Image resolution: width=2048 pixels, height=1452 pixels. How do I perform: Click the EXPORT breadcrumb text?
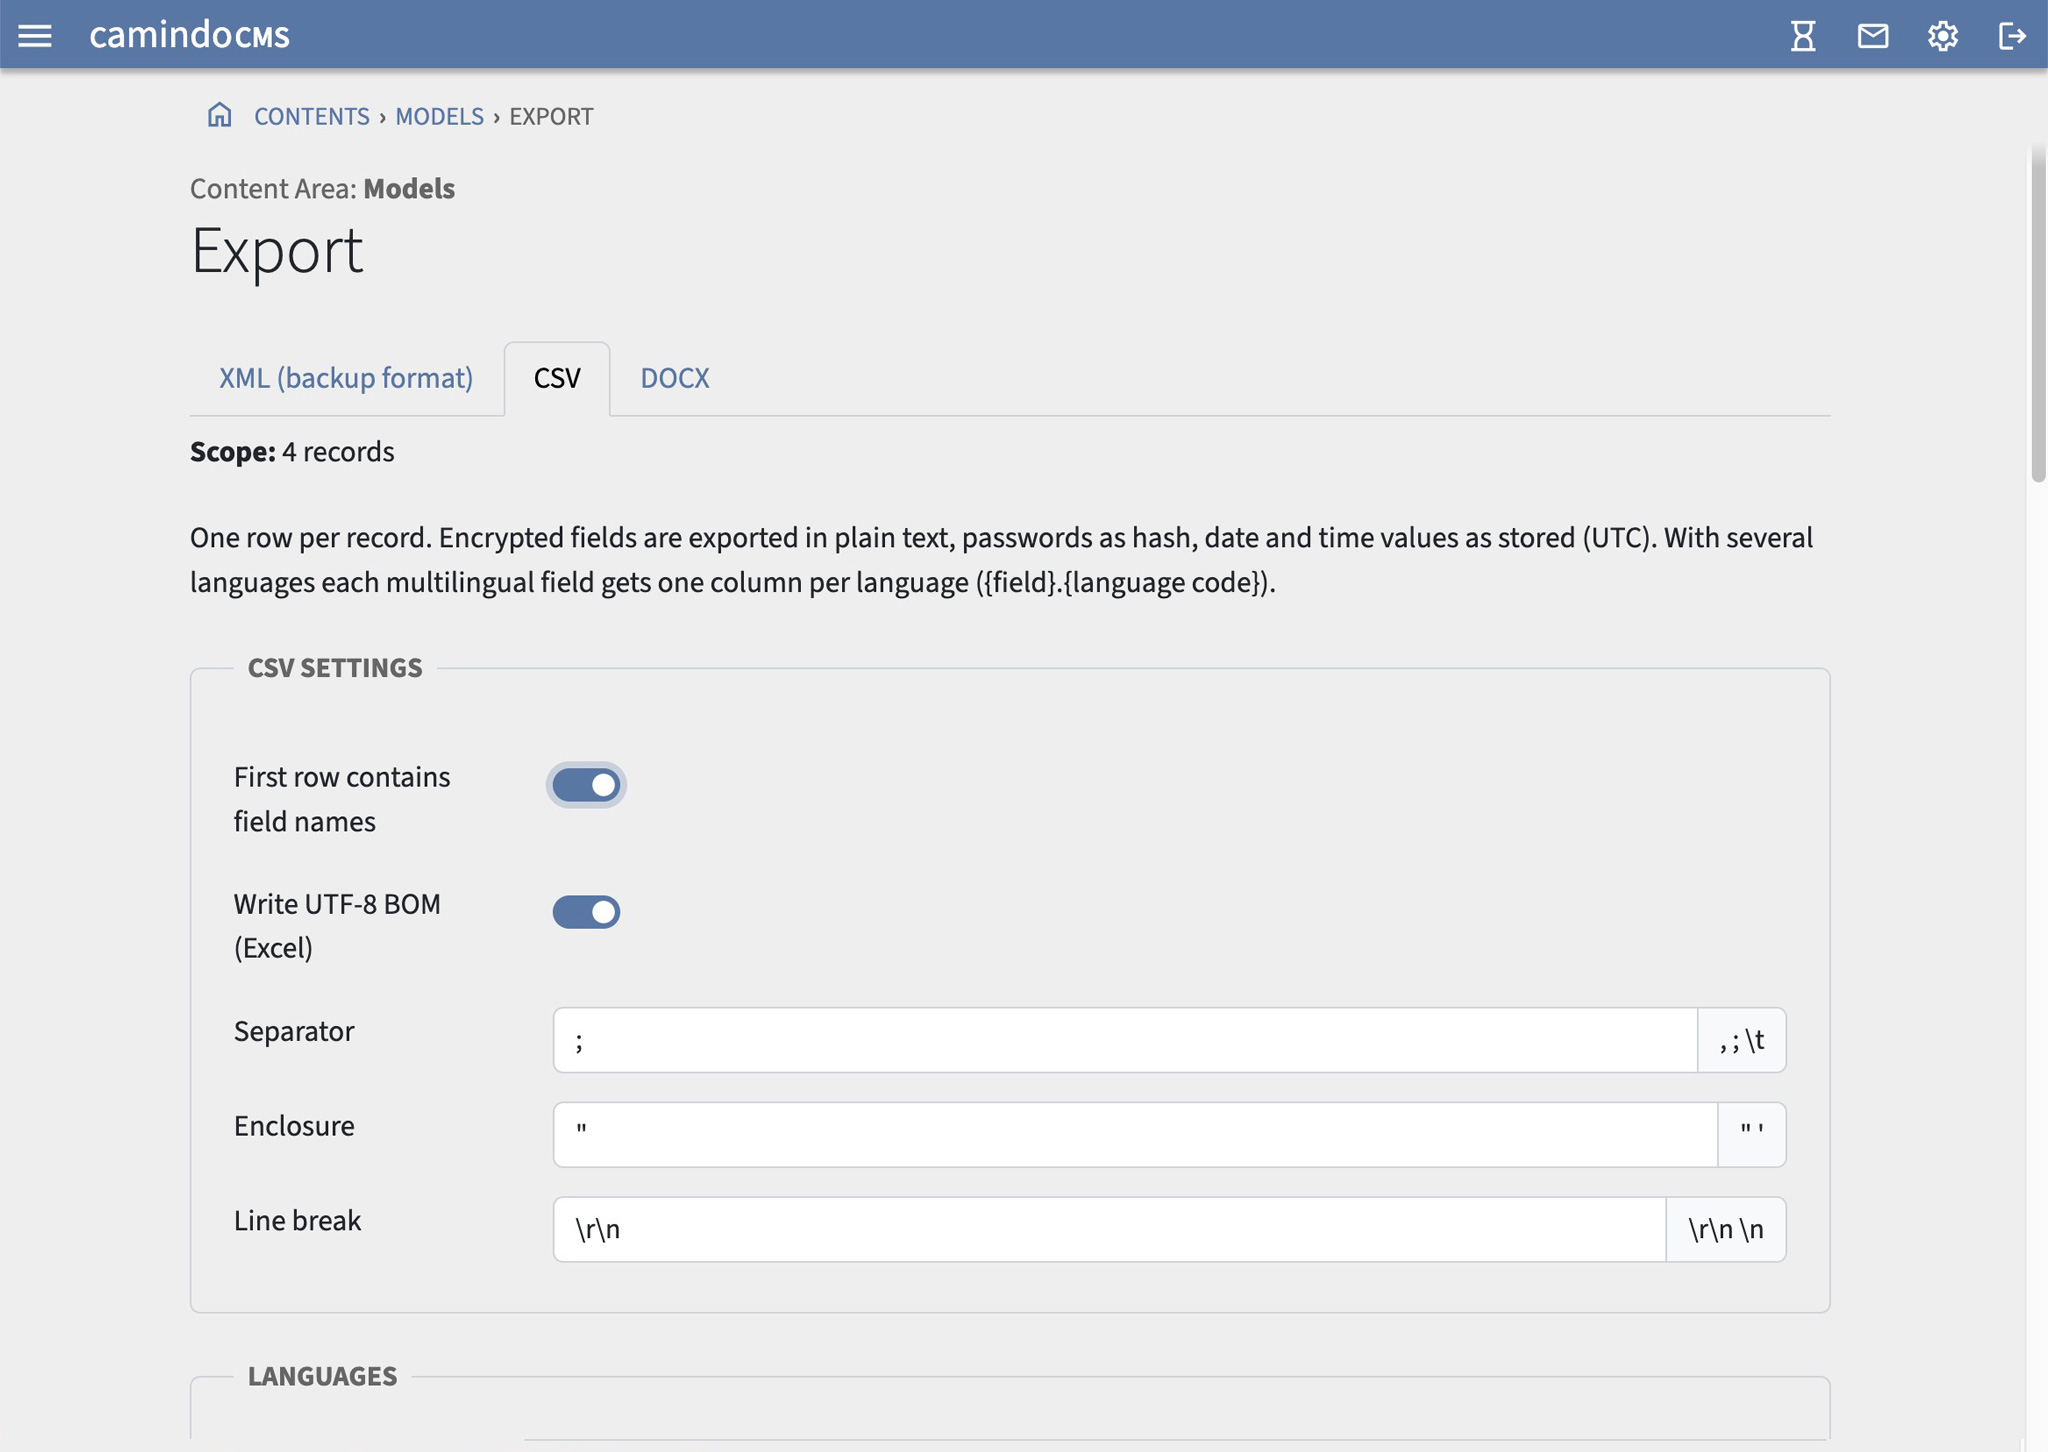pyautogui.click(x=551, y=116)
